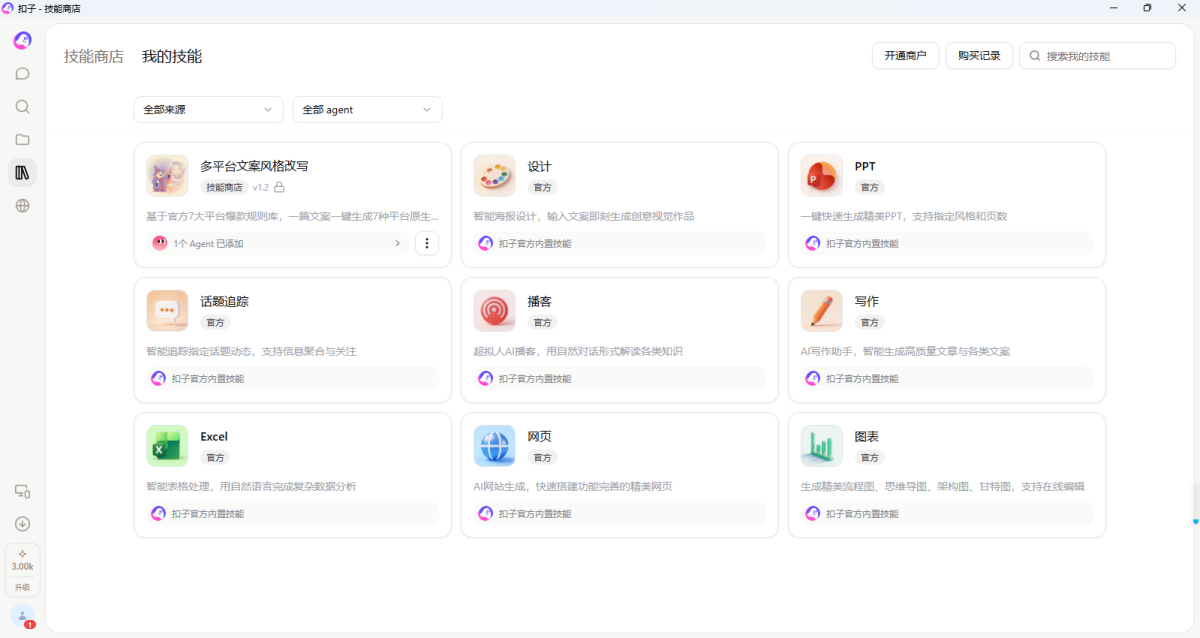Open the 播客 skill icon
The width and height of the screenshot is (1200, 638).
click(x=494, y=311)
